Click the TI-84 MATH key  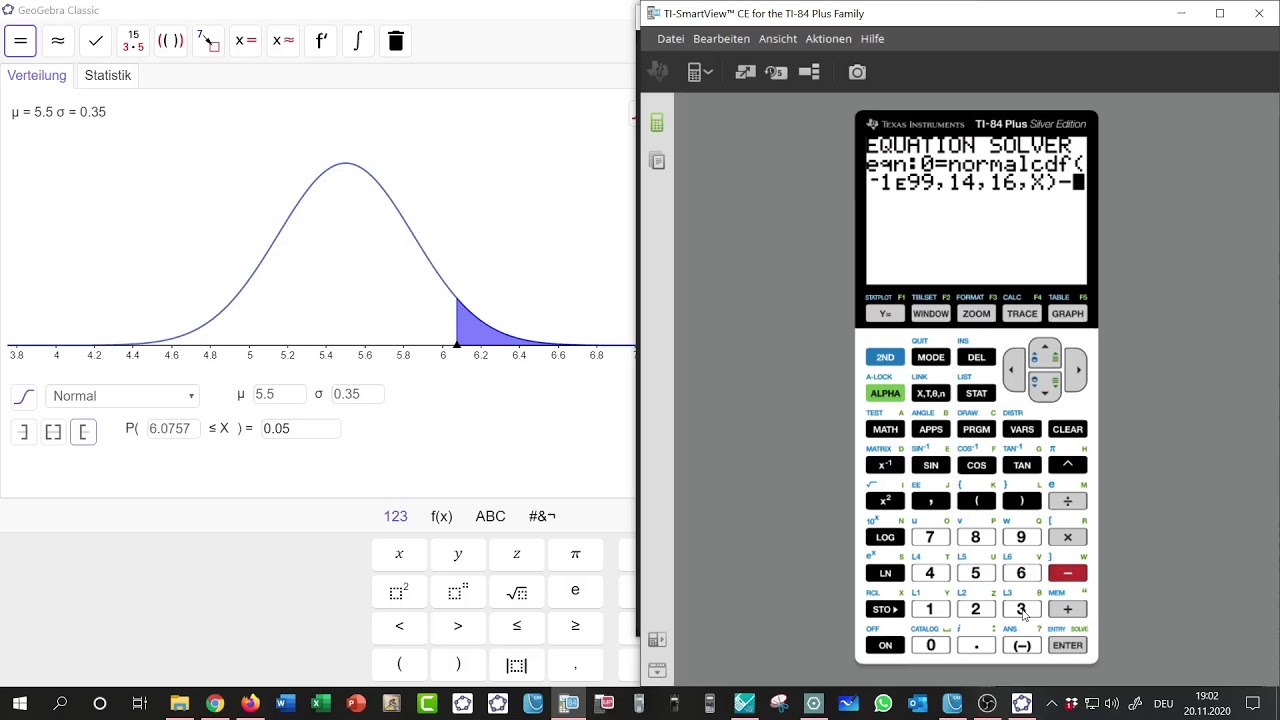[885, 429]
